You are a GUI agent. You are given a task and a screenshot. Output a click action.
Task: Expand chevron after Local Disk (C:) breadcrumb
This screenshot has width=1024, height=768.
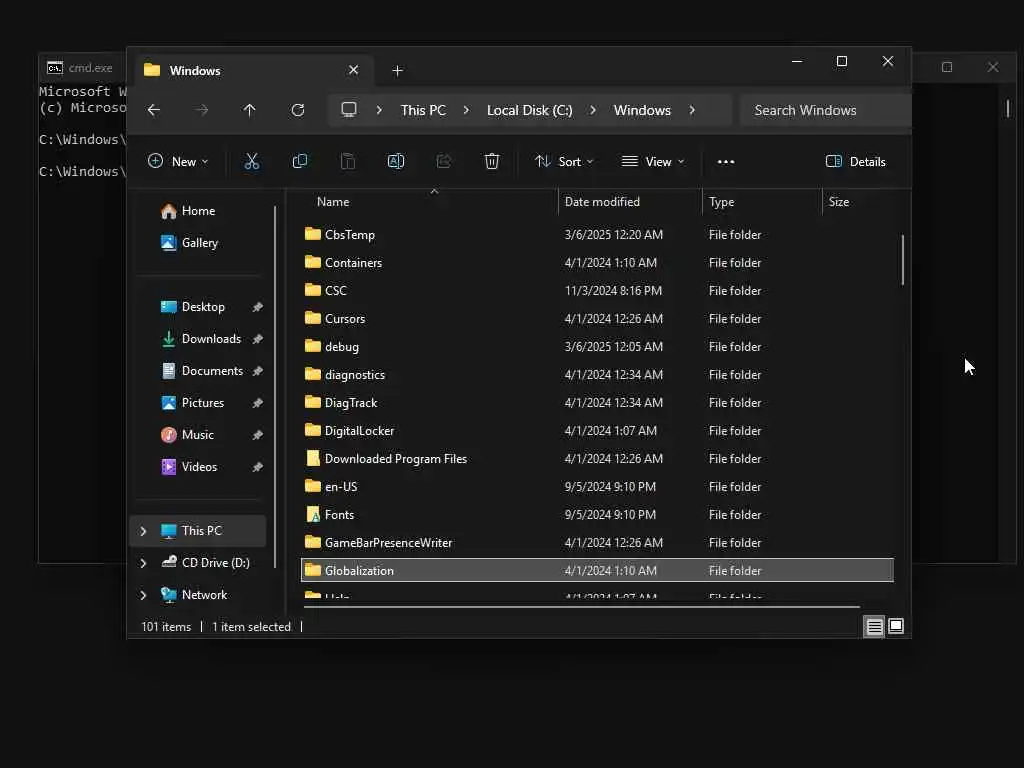(x=592, y=110)
